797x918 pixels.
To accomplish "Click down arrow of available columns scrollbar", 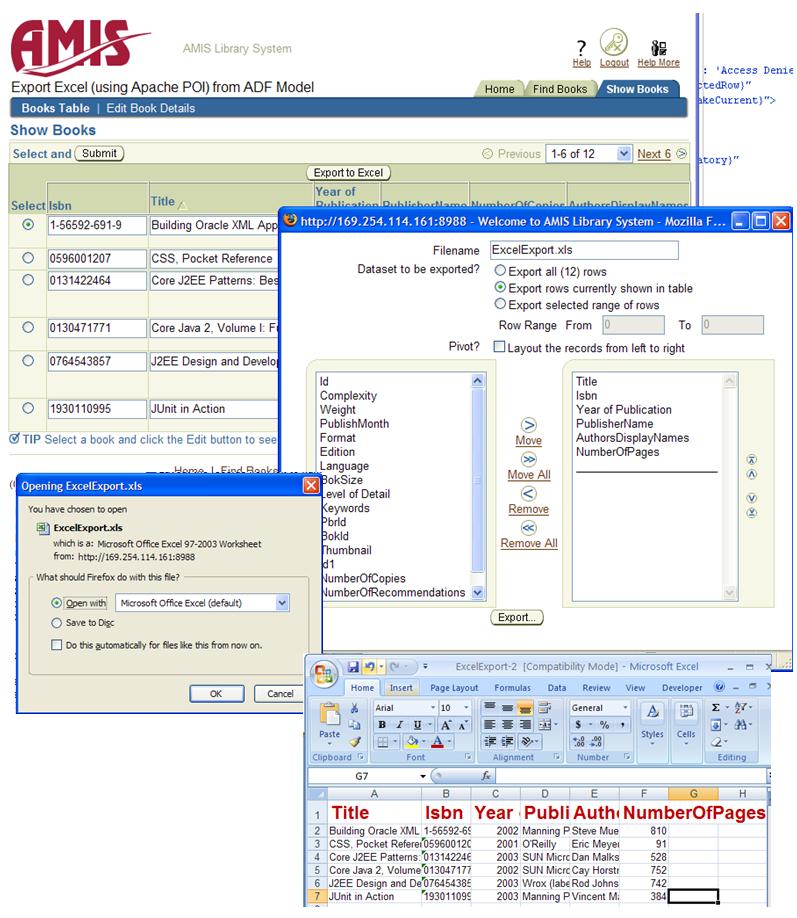I will pyautogui.click(x=477, y=592).
